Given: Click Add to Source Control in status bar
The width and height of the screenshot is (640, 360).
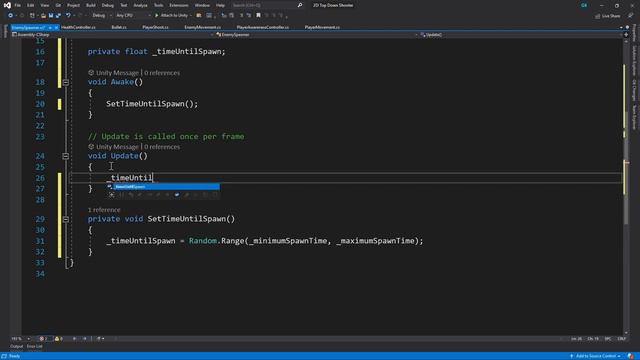Looking at the screenshot, I should pos(596,356).
